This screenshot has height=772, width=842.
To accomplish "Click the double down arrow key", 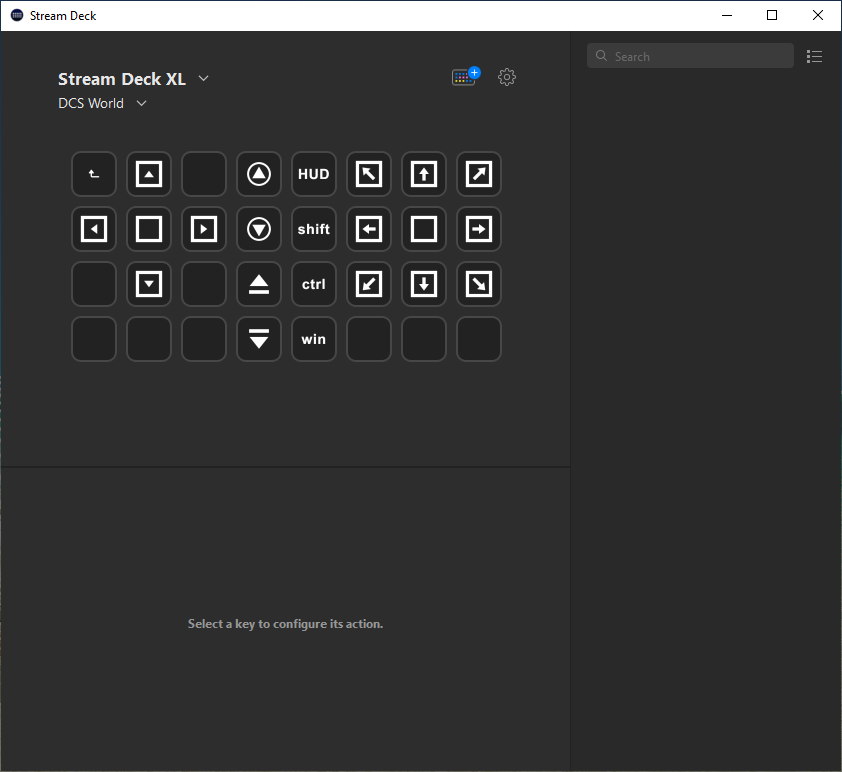I will (x=259, y=339).
